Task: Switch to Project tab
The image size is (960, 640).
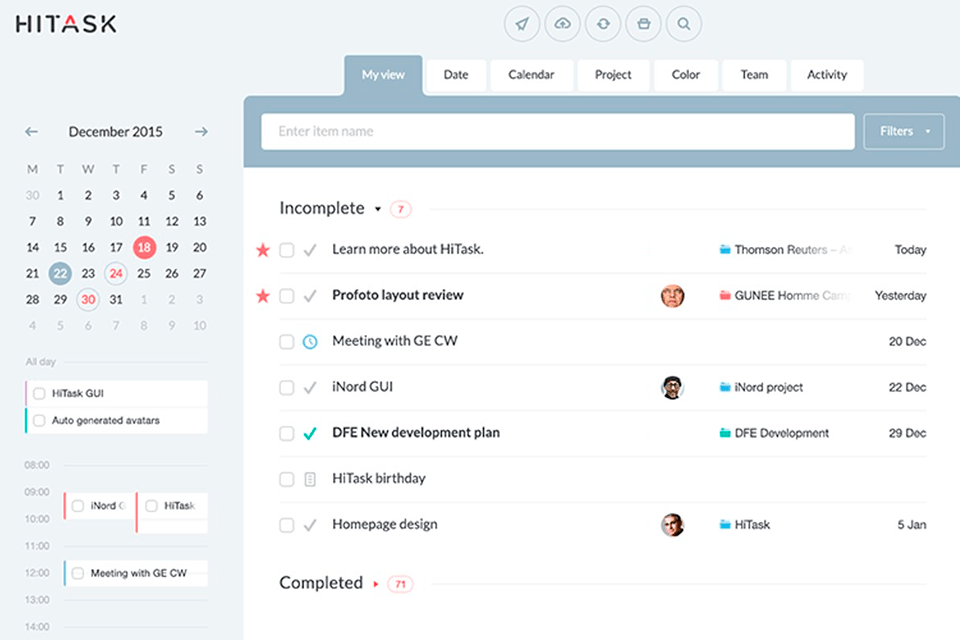Action: (613, 75)
